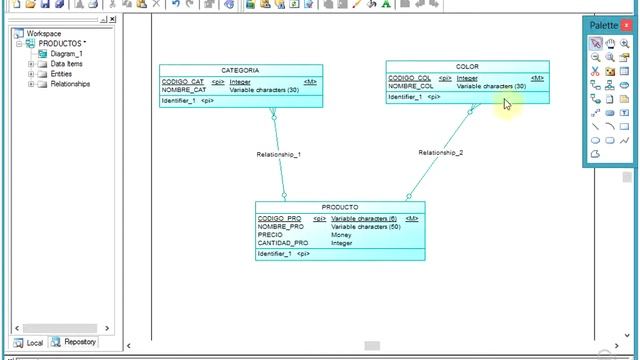Select the Package tool in the Palette
The height and width of the screenshot is (360, 640).
610,71
